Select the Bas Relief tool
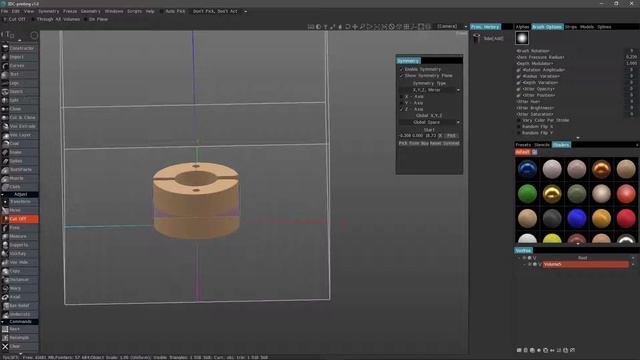Screen dimensions: 640x360 click(x=20, y=306)
